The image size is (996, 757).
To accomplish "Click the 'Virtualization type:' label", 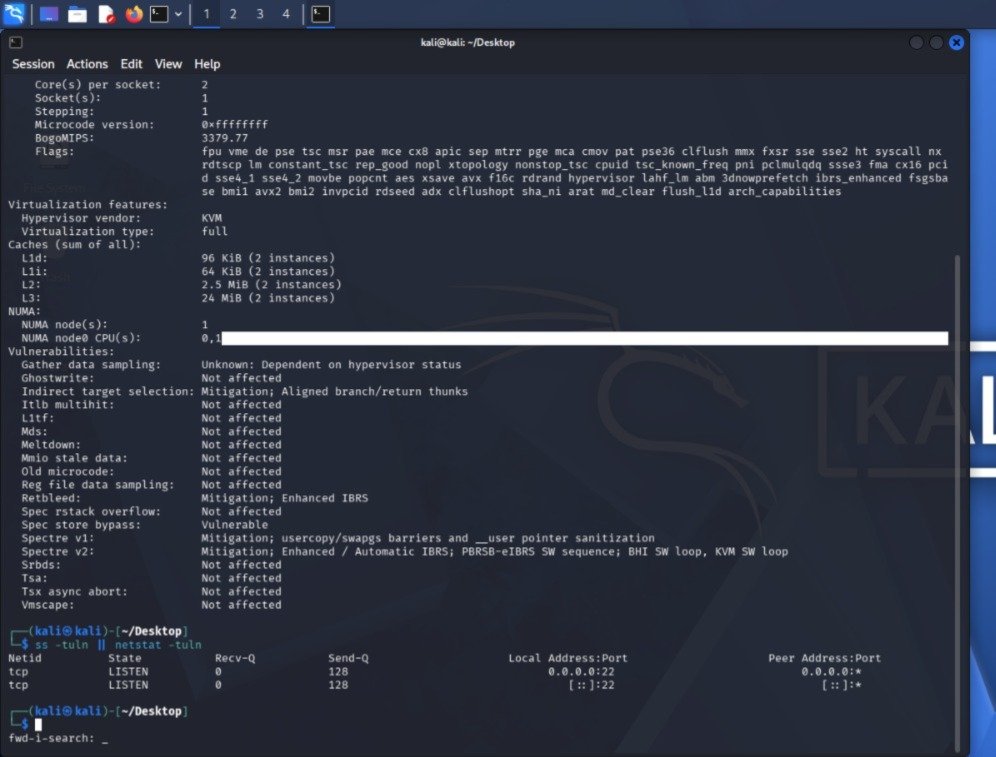I will (x=88, y=231).
